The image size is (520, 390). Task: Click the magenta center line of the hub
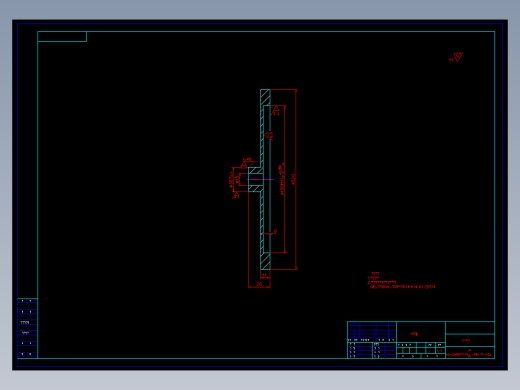tap(260, 179)
